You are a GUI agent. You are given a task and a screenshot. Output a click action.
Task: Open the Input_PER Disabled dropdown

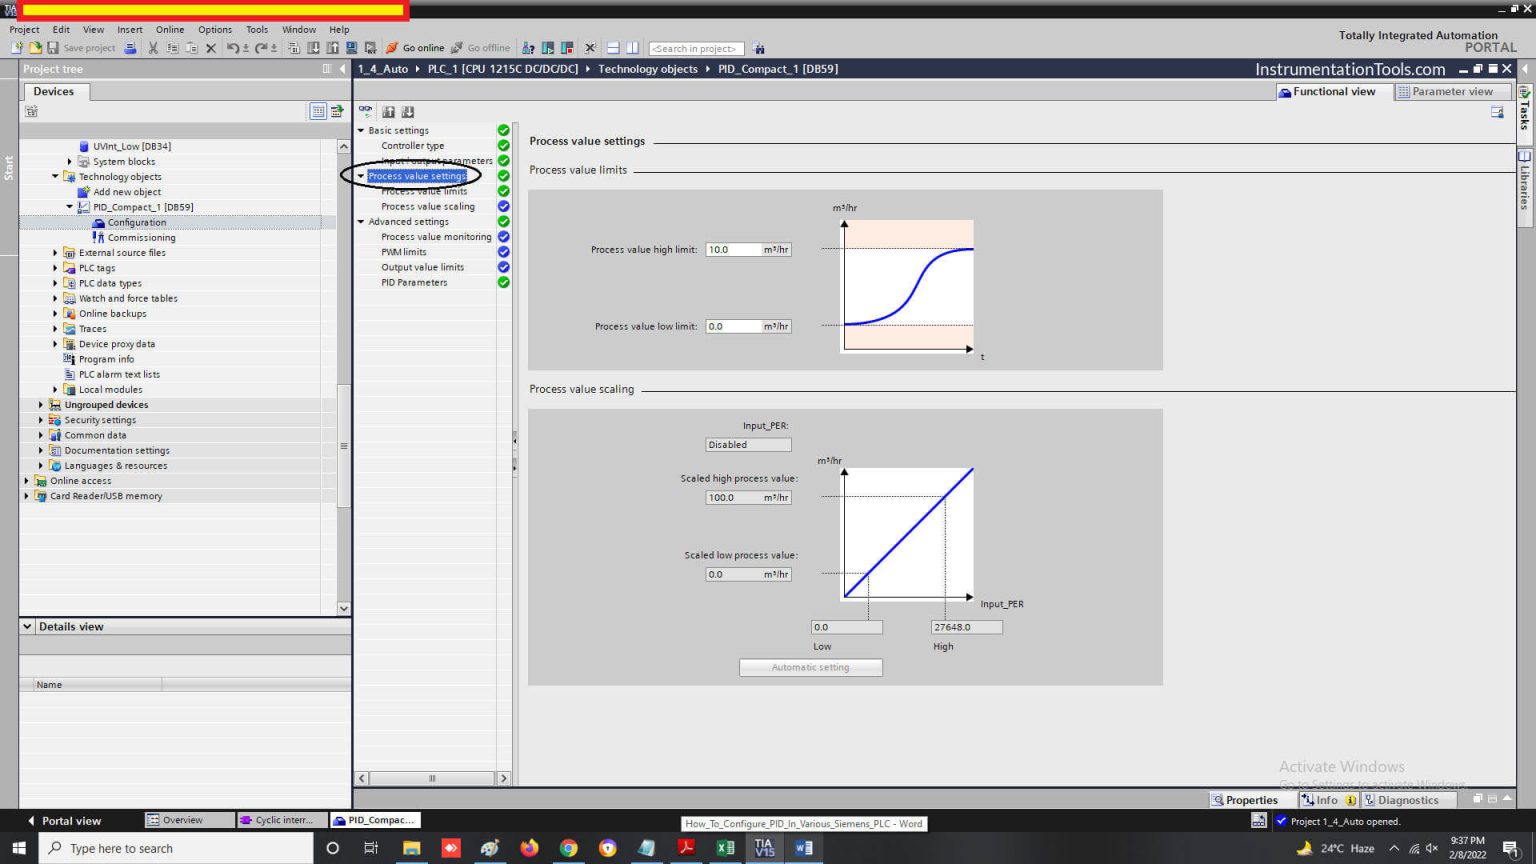(748, 445)
